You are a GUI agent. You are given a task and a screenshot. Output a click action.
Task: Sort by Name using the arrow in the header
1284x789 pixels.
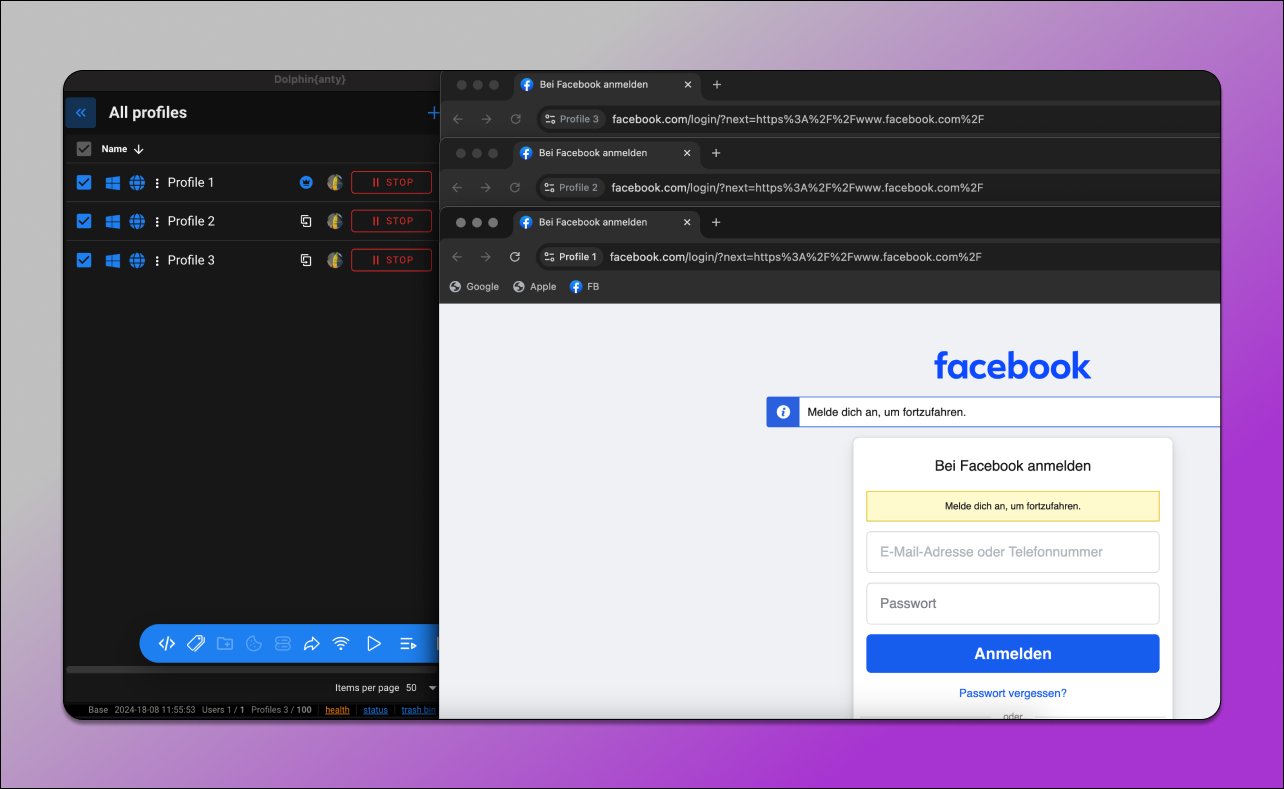(139, 149)
